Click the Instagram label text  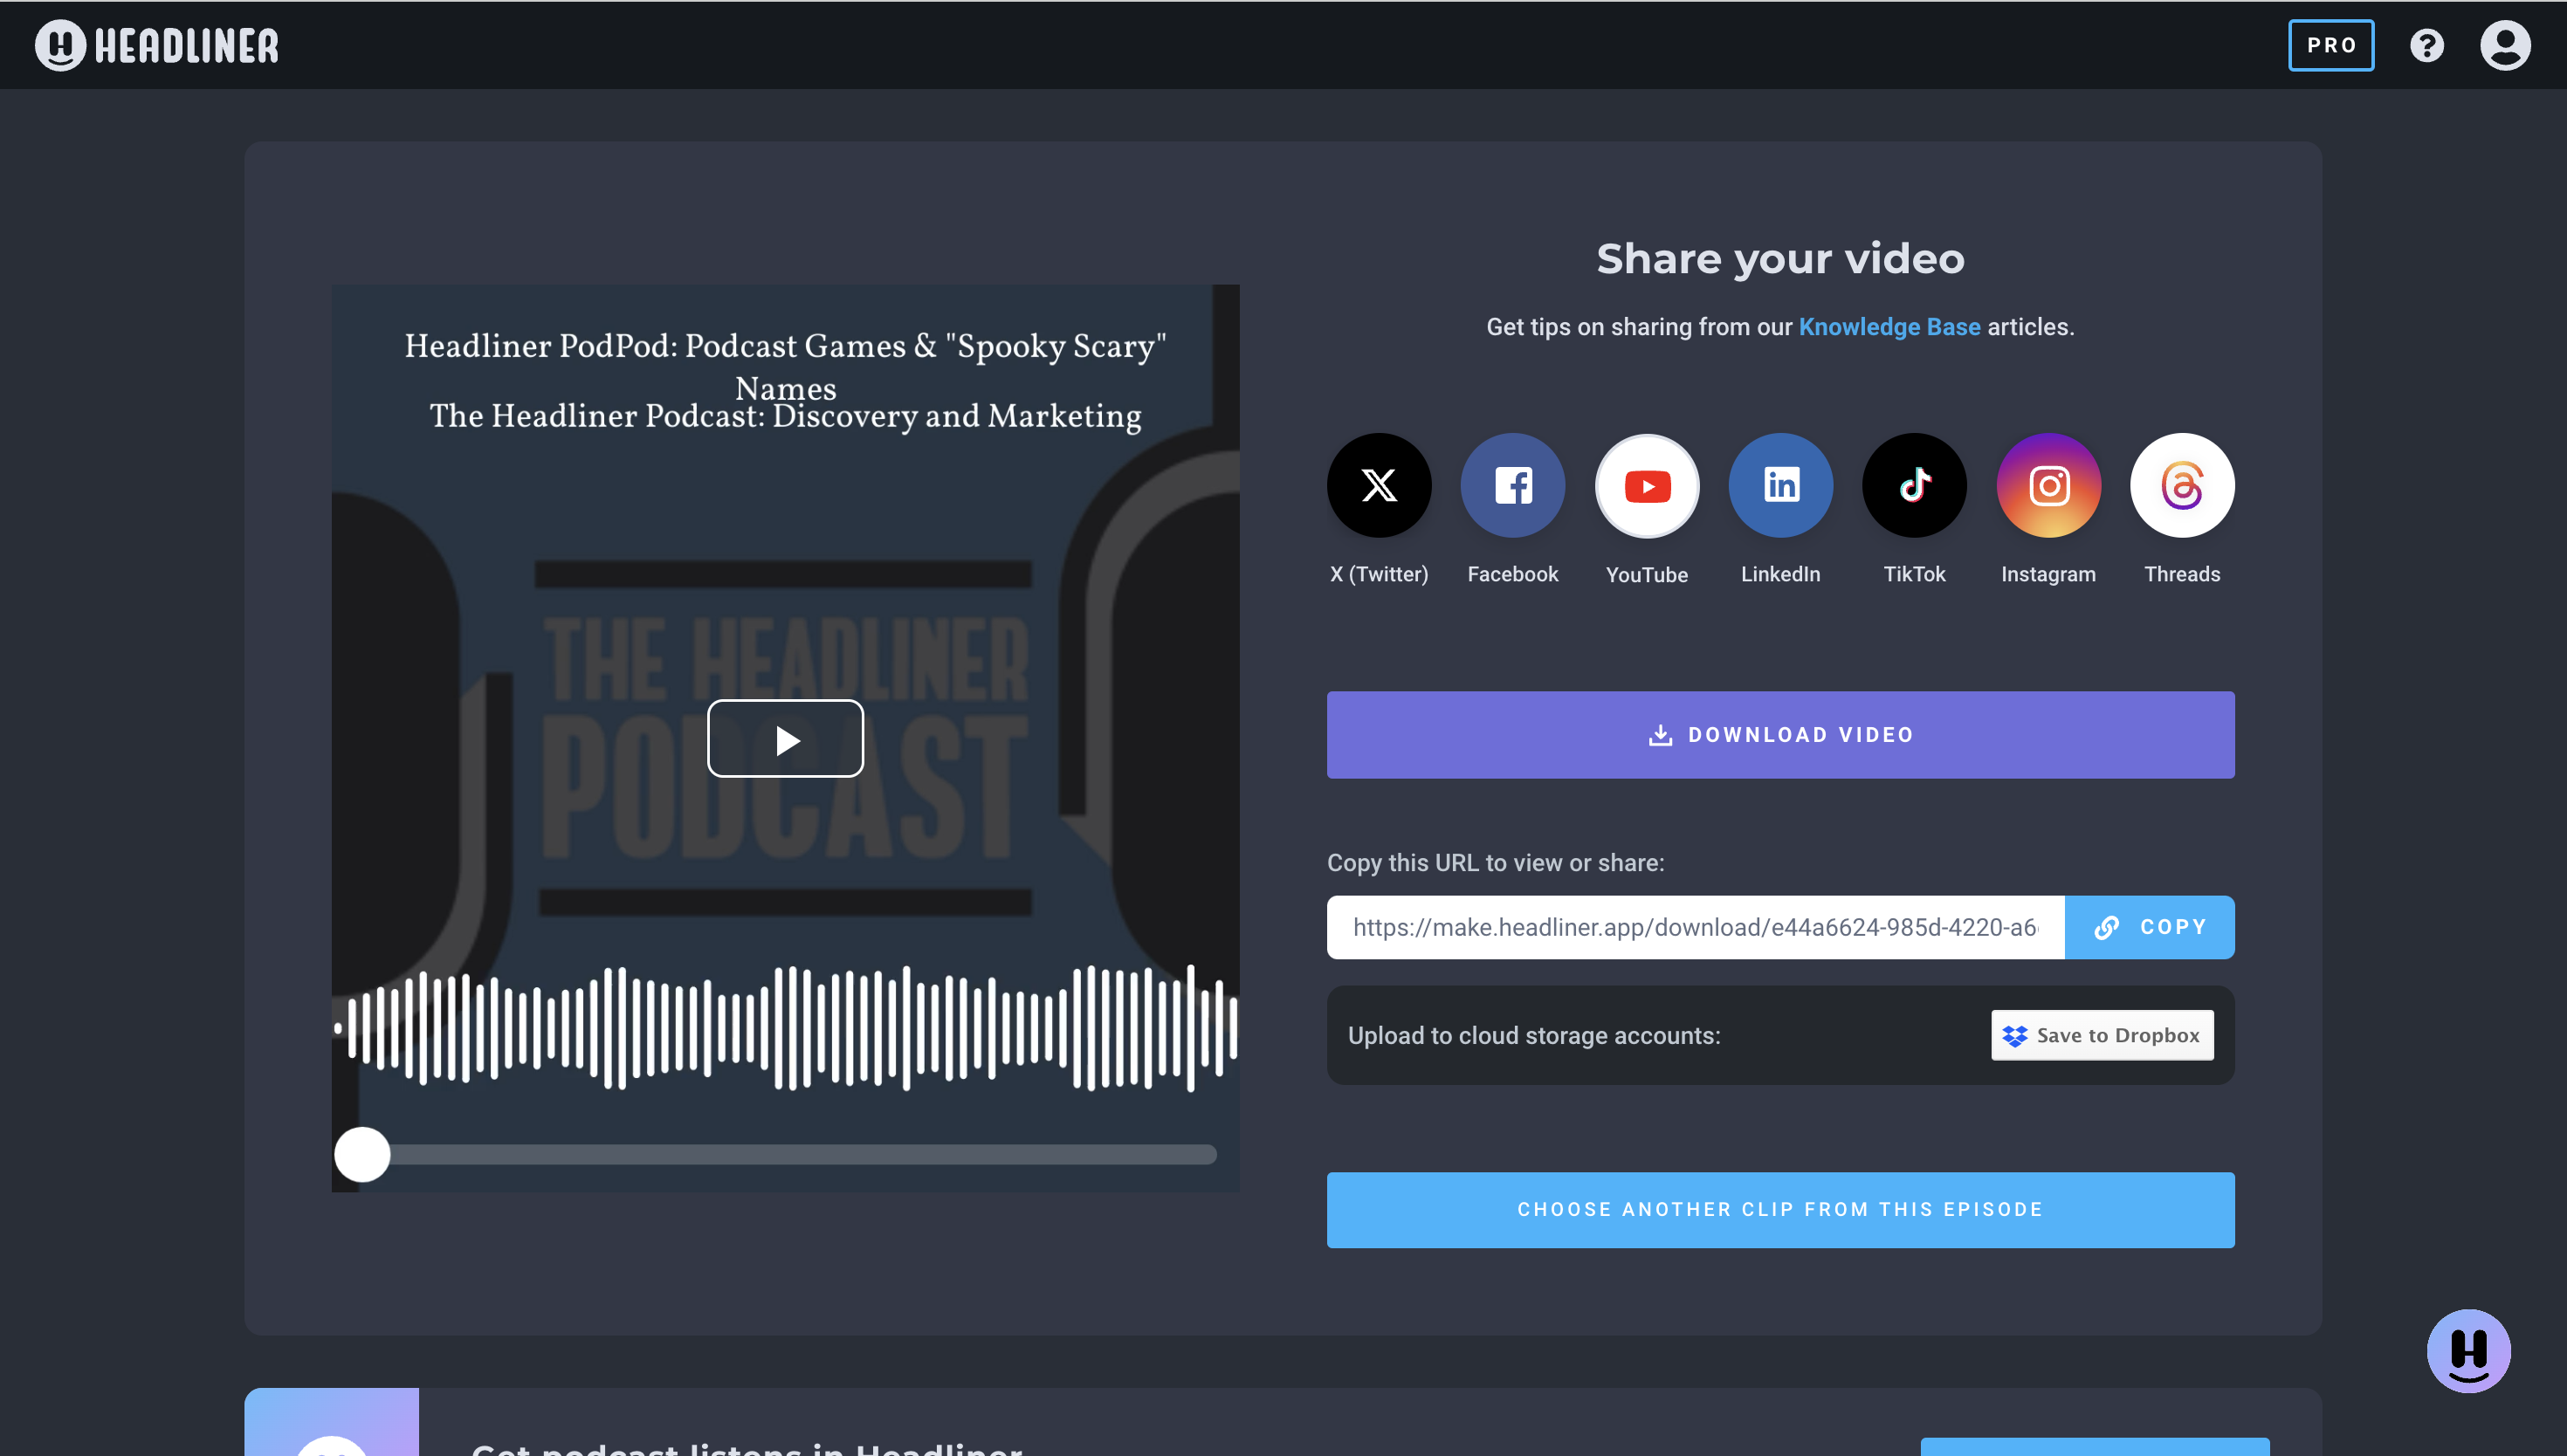2048,574
